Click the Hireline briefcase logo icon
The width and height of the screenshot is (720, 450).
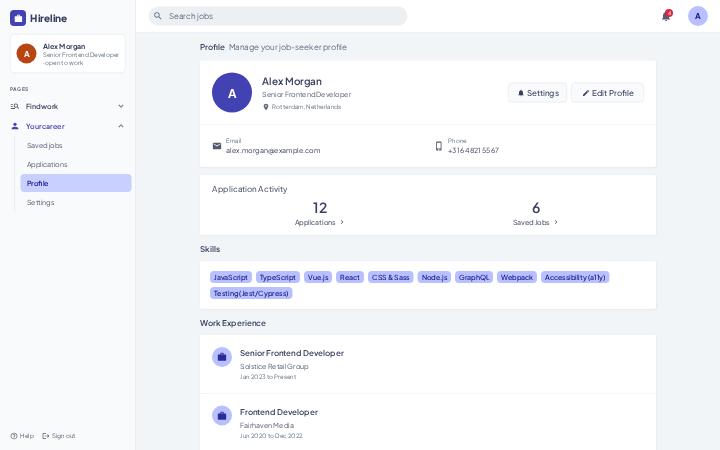click(18, 18)
